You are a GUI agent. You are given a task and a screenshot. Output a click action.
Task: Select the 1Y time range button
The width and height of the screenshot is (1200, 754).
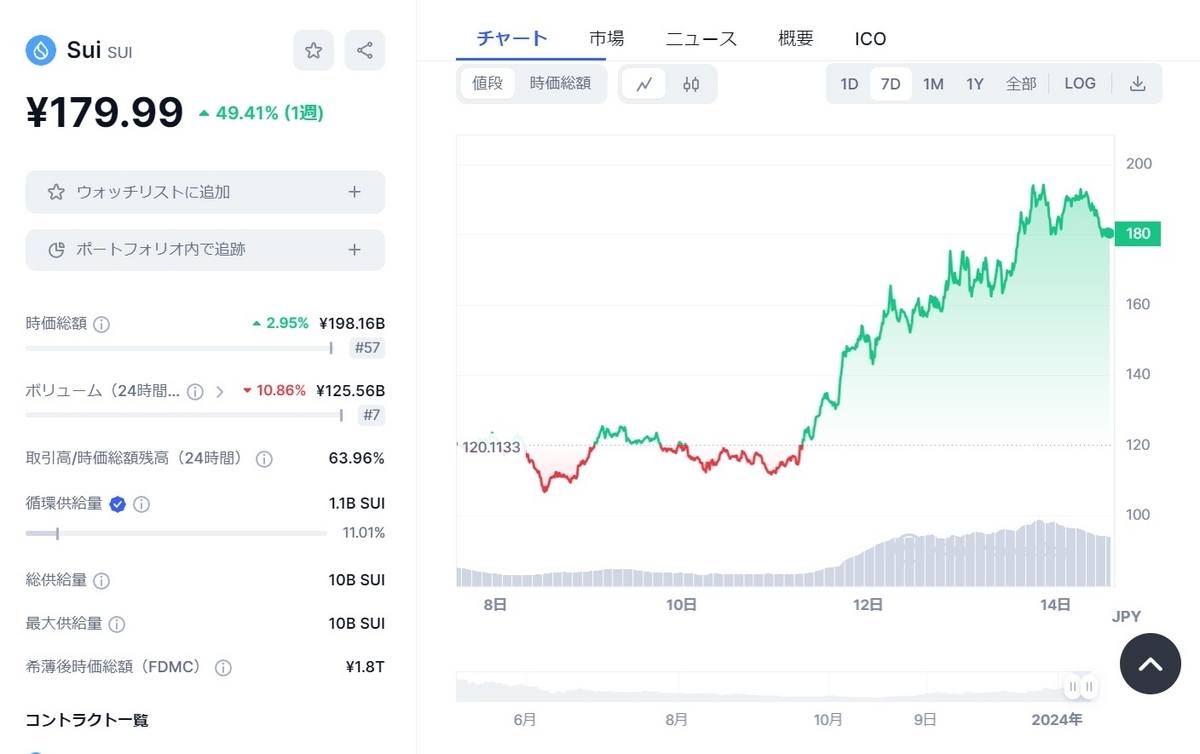coord(975,84)
